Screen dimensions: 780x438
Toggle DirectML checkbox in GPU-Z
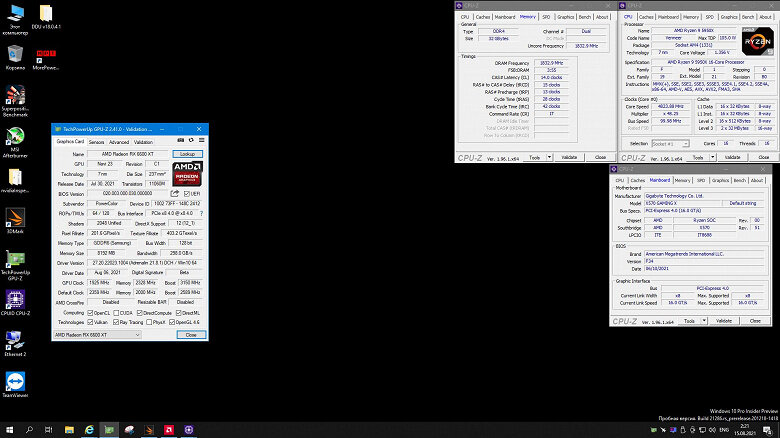coord(178,313)
